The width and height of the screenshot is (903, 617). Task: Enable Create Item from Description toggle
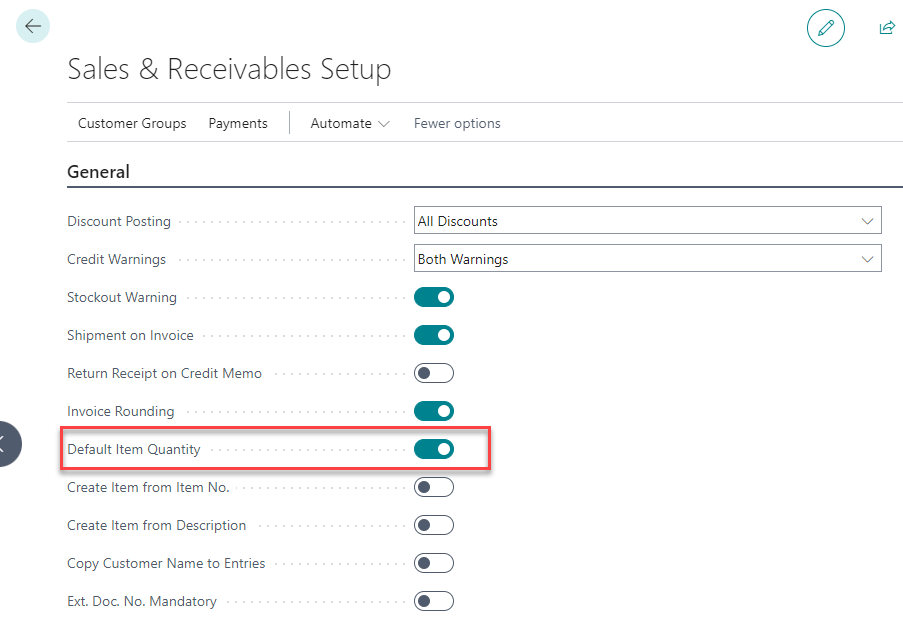point(434,525)
